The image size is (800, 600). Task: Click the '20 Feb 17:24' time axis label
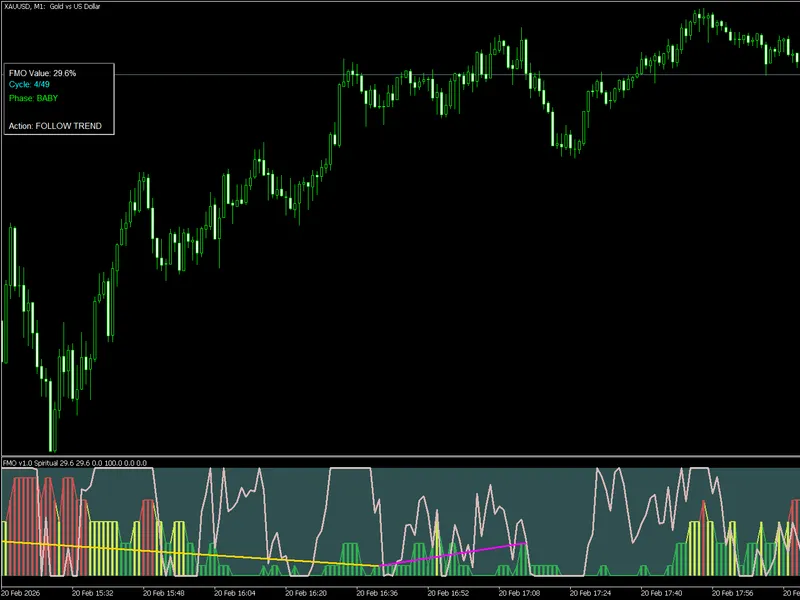pyautogui.click(x=591, y=593)
